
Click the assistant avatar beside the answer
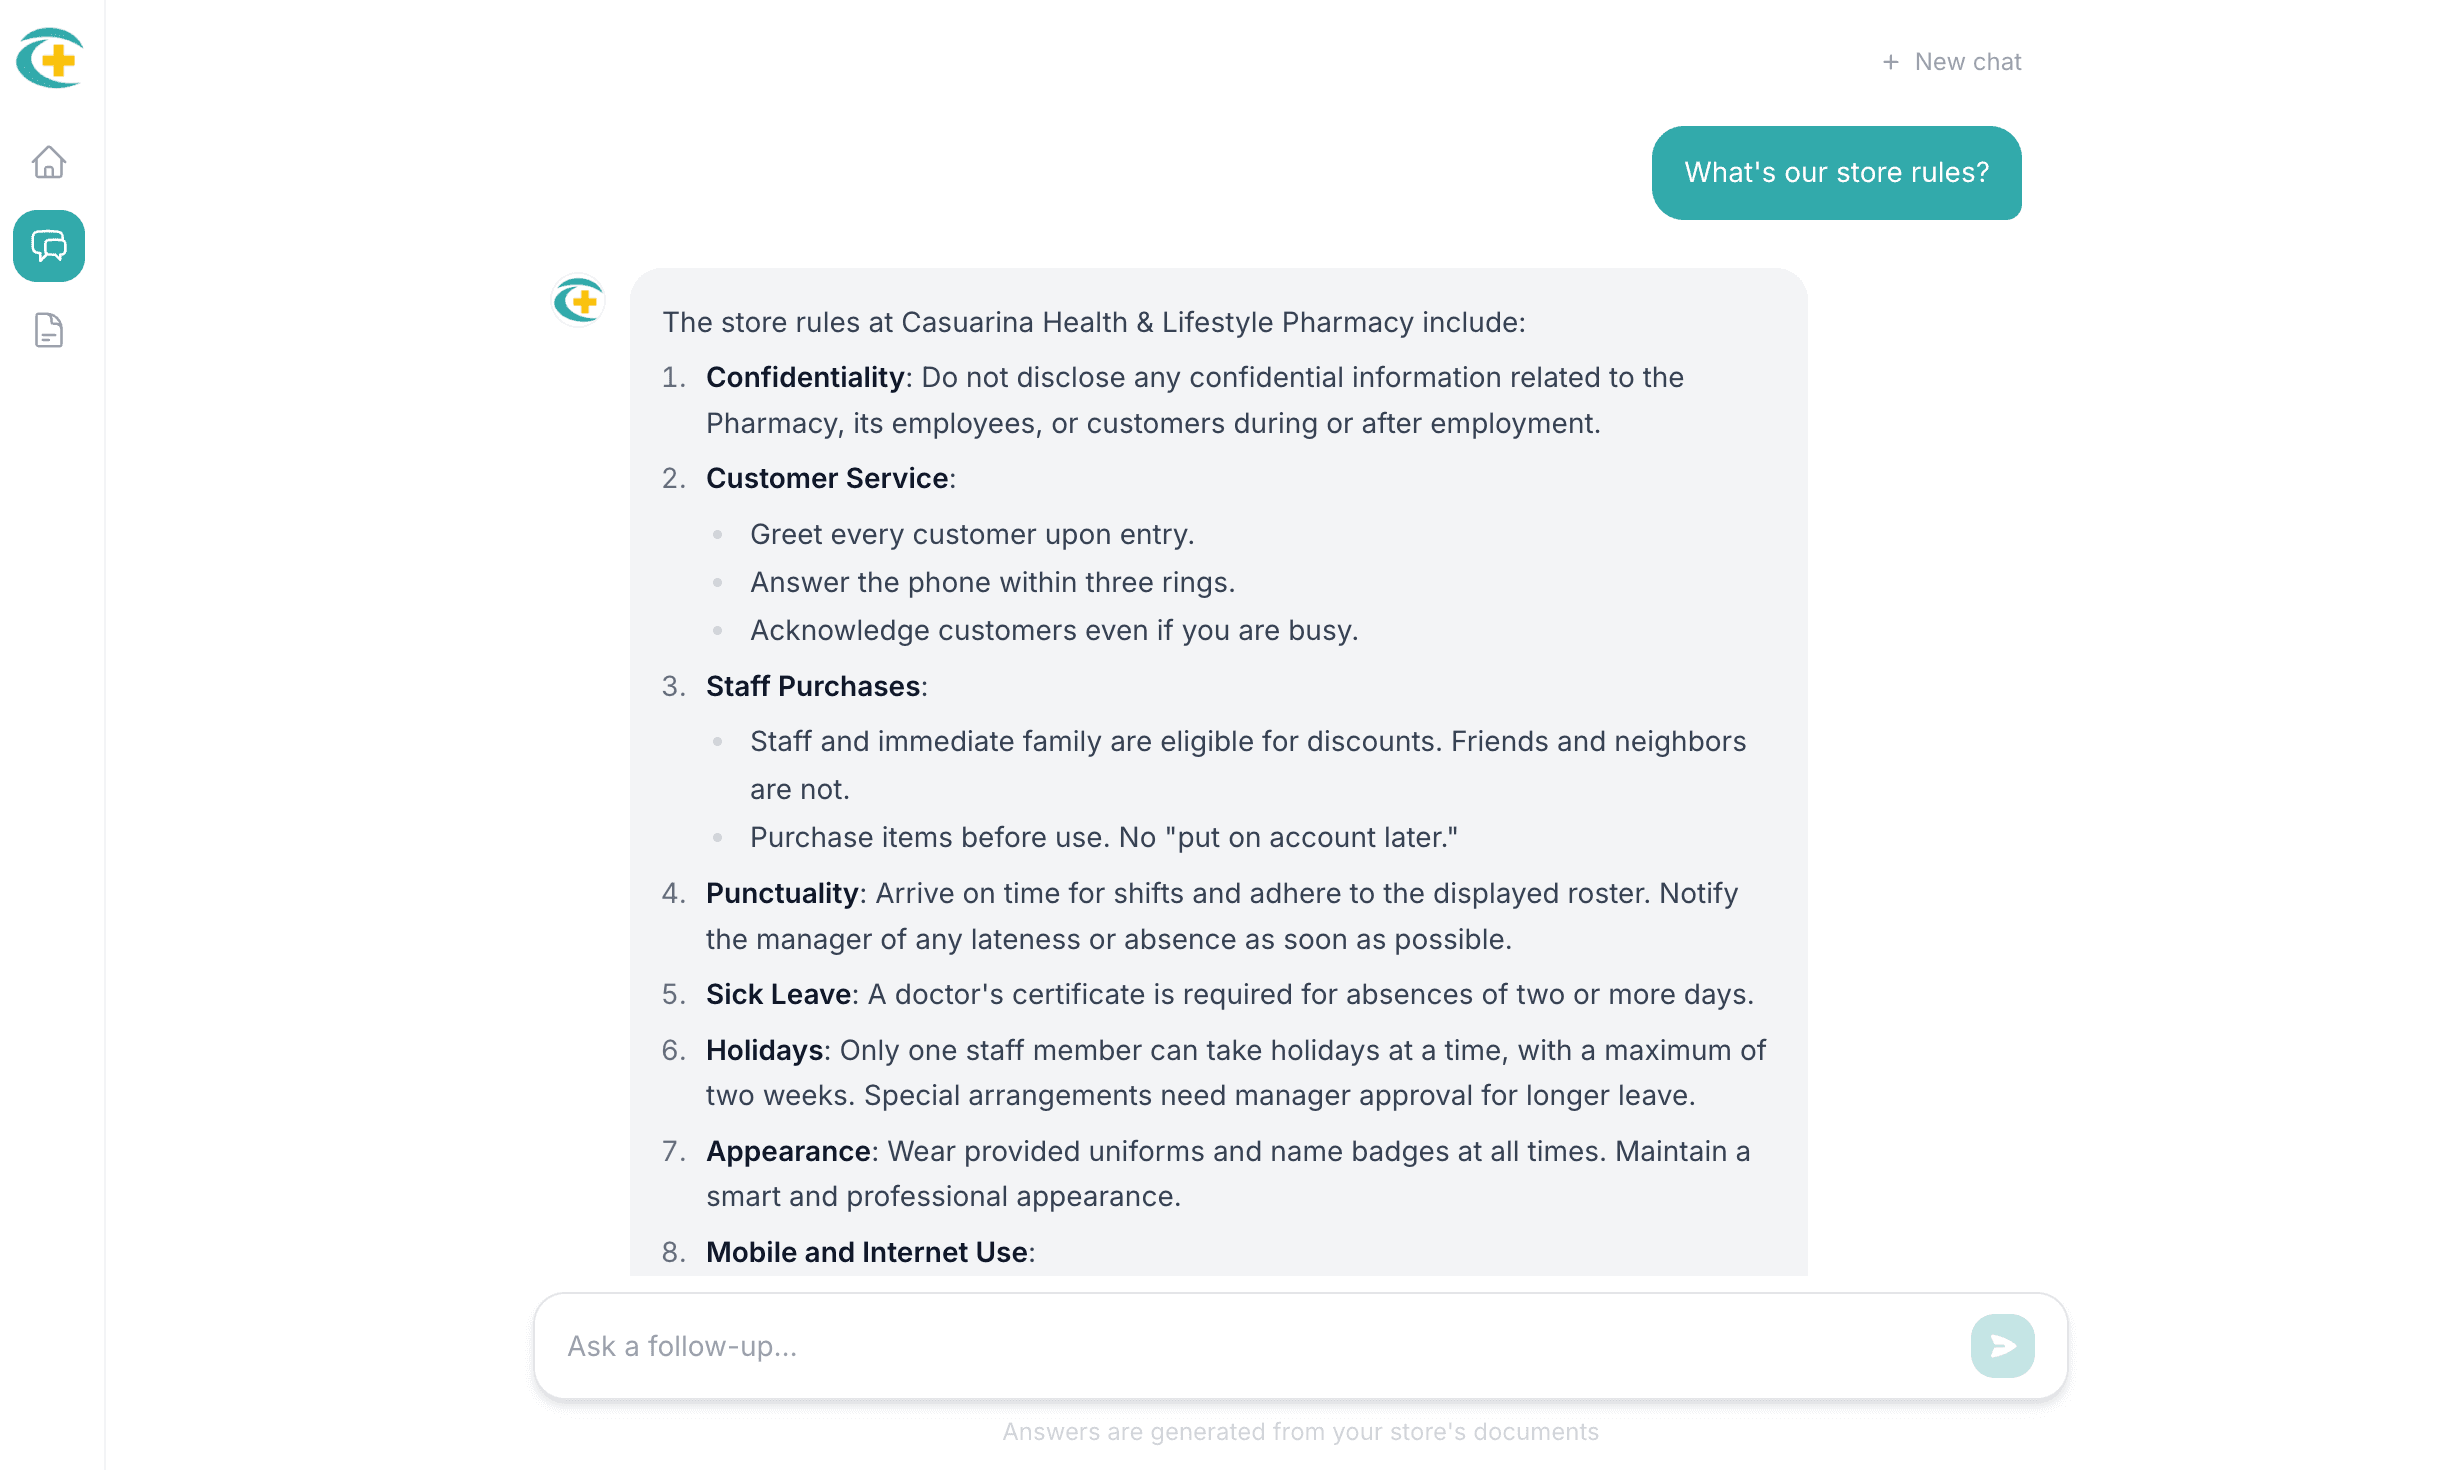tap(579, 301)
